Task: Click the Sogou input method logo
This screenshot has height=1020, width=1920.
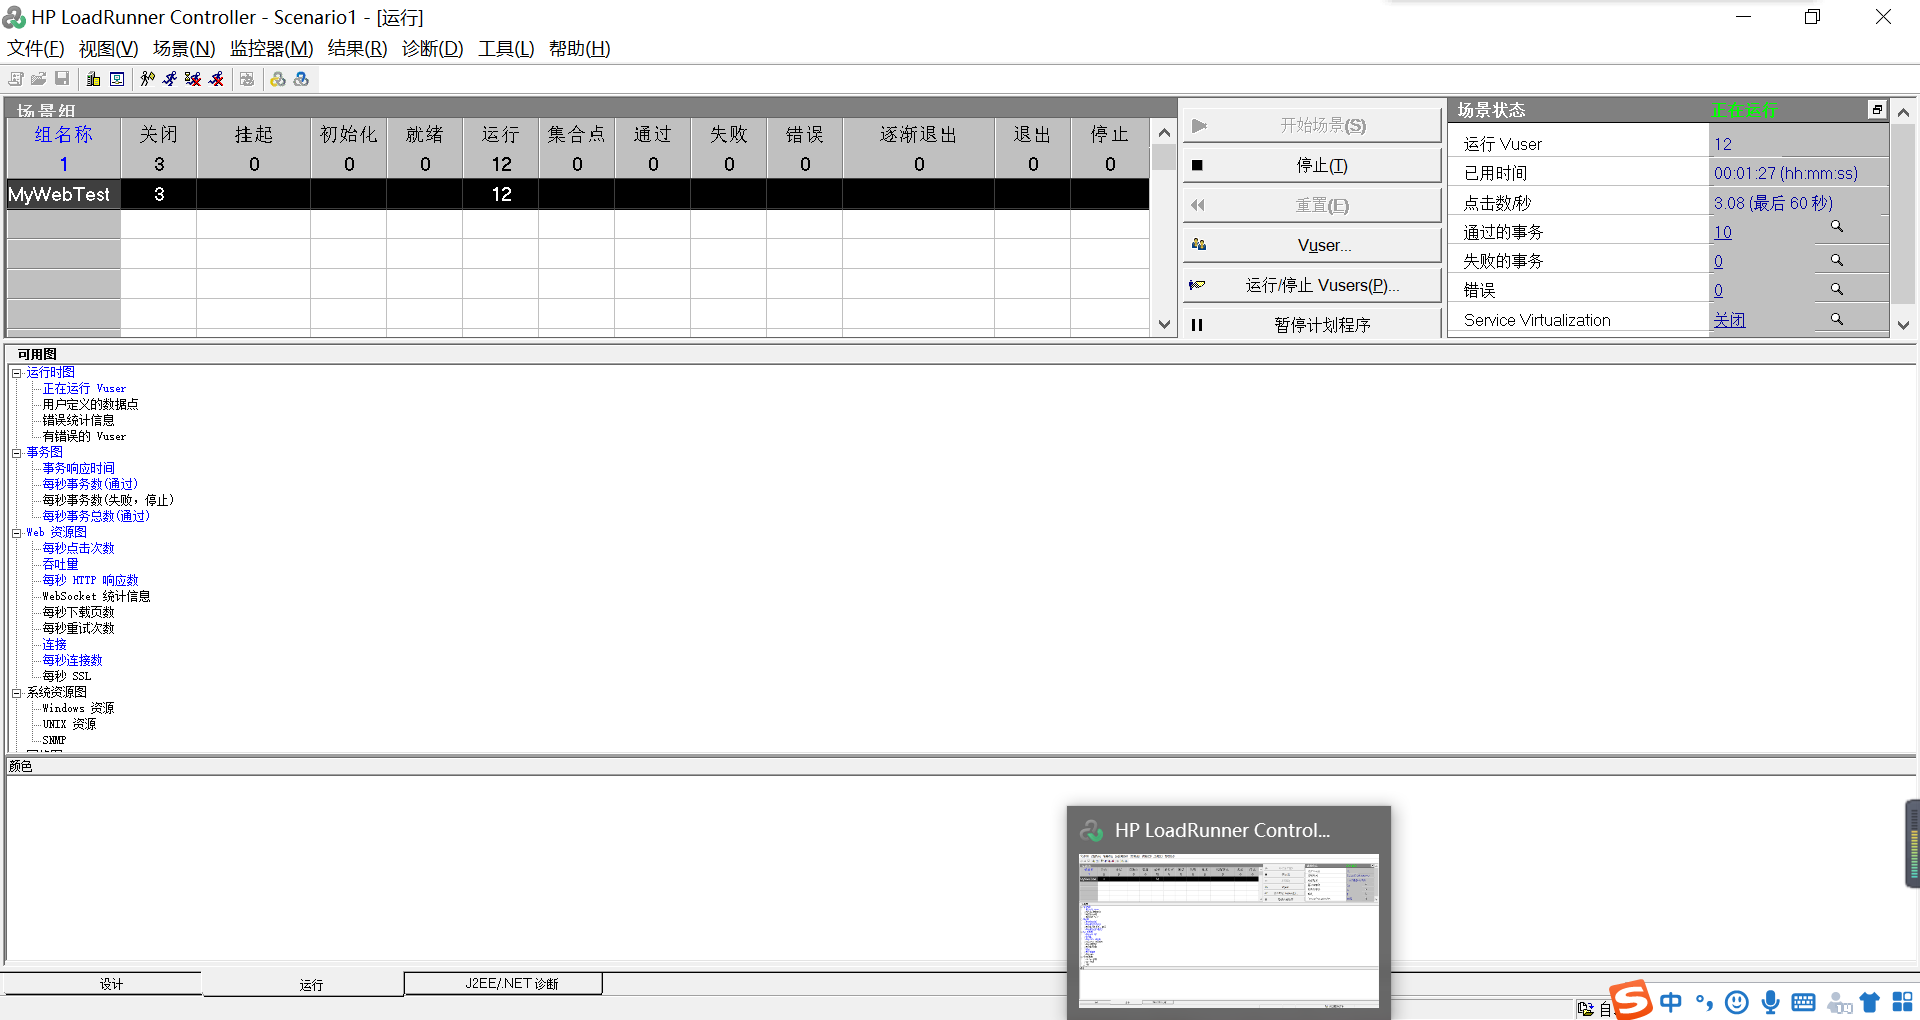Action: tap(1631, 1000)
